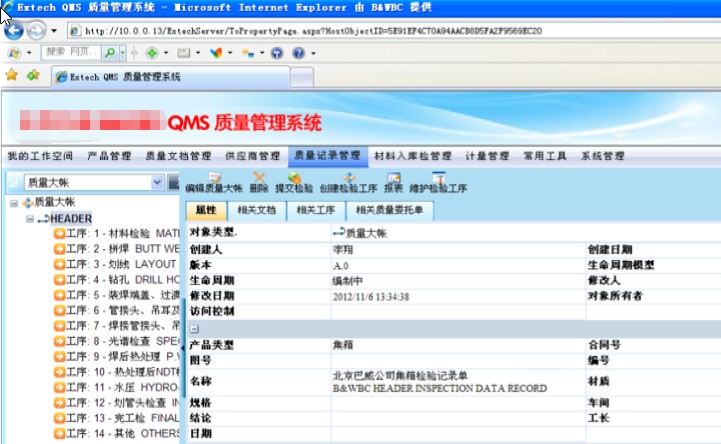The width and height of the screenshot is (721, 444).
Task: Click 编辑质量大帐 toolbar button
Action: click(214, 183)
